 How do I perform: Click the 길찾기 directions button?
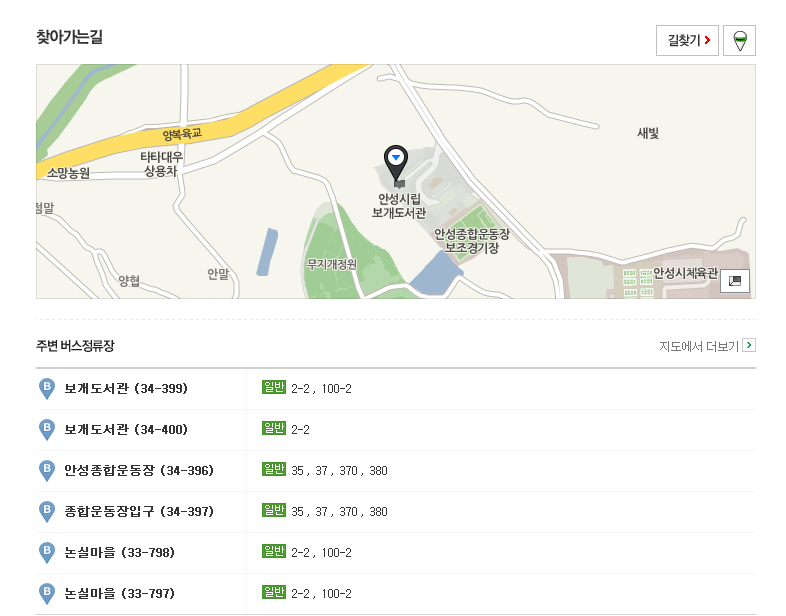[x=687, y=41]
